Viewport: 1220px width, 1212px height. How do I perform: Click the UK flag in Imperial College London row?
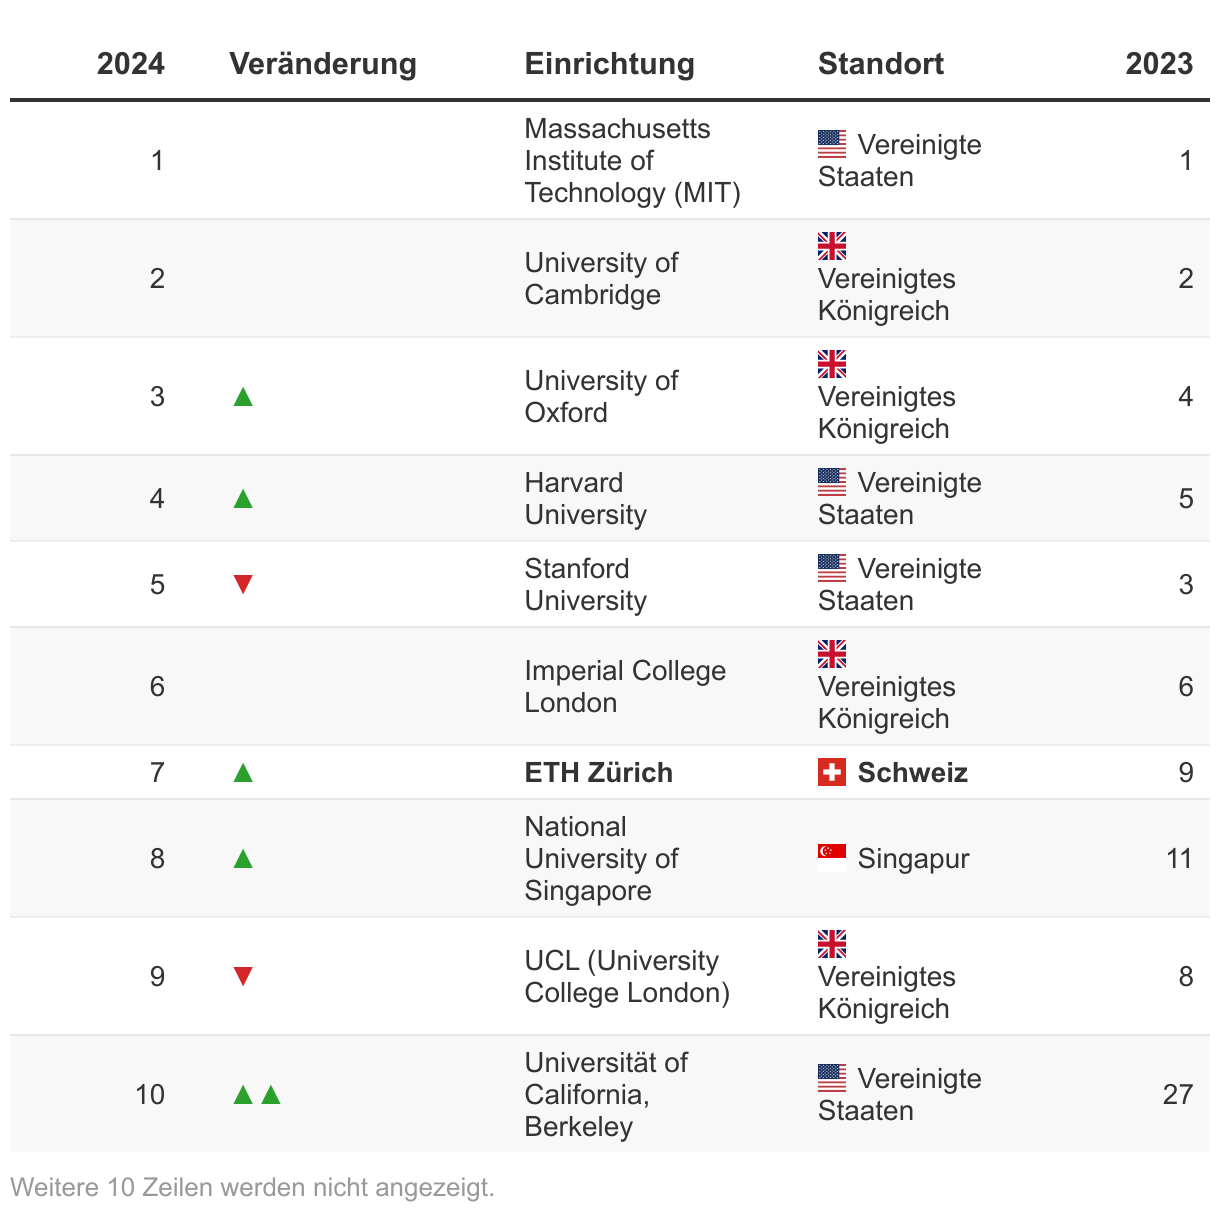tap(831, 654)
